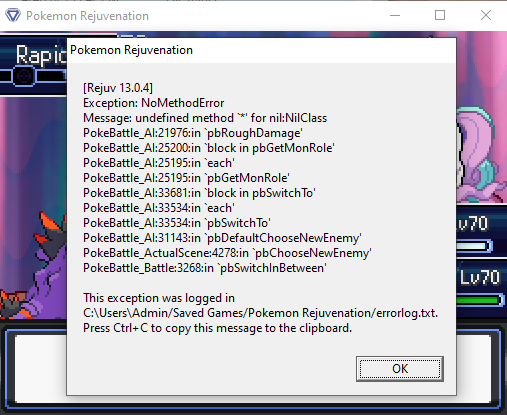
Task: Click the light blue HP bar beside upper Lv70
Action: pos(474,246)
